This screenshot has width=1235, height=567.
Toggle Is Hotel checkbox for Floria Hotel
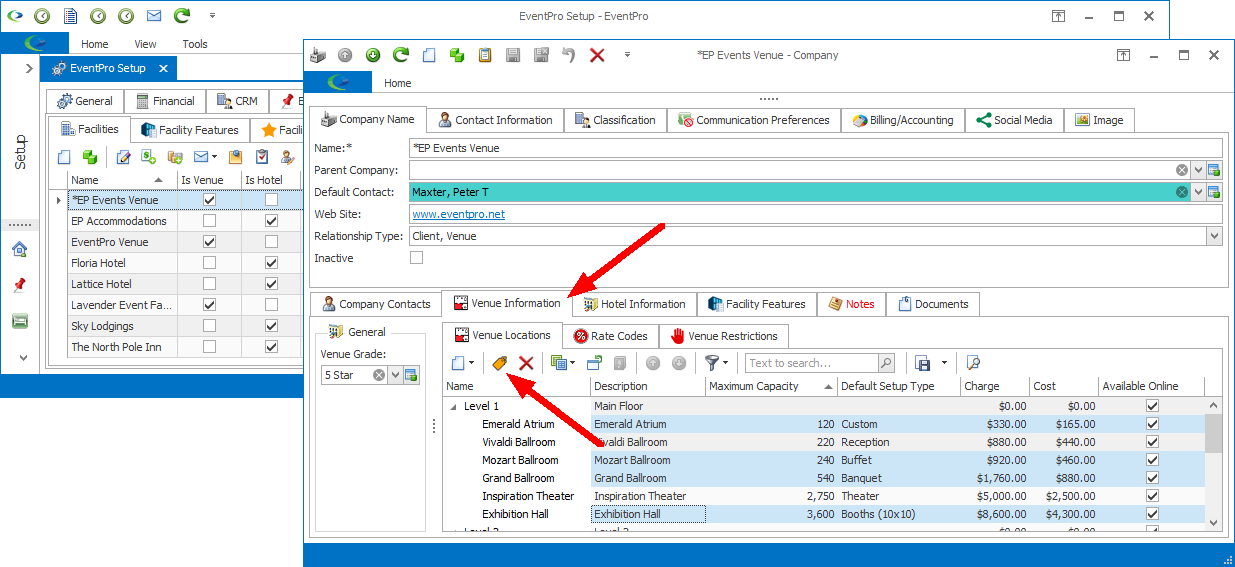pos(271,263)
